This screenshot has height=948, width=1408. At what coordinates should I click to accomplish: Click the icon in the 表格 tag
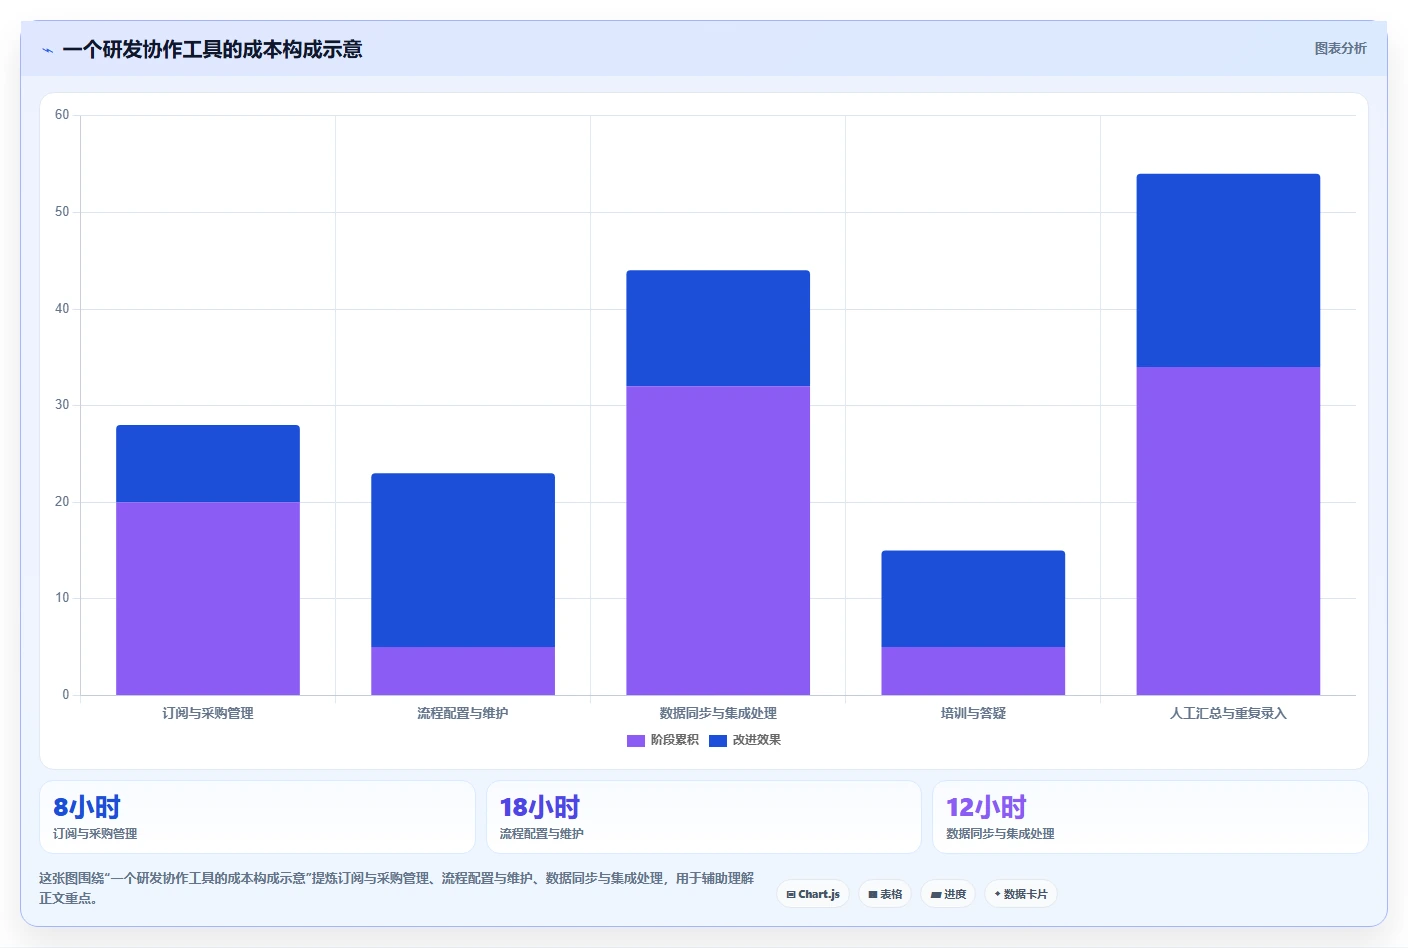pyautogui.click(x=873, y=895)
